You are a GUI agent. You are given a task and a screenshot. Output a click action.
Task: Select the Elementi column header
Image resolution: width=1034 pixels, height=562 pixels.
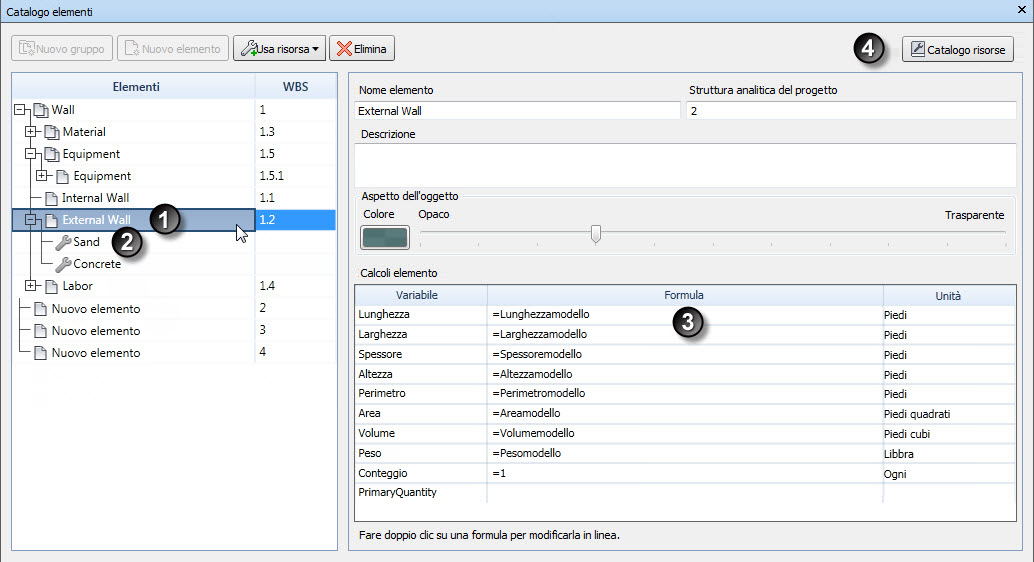134,86
